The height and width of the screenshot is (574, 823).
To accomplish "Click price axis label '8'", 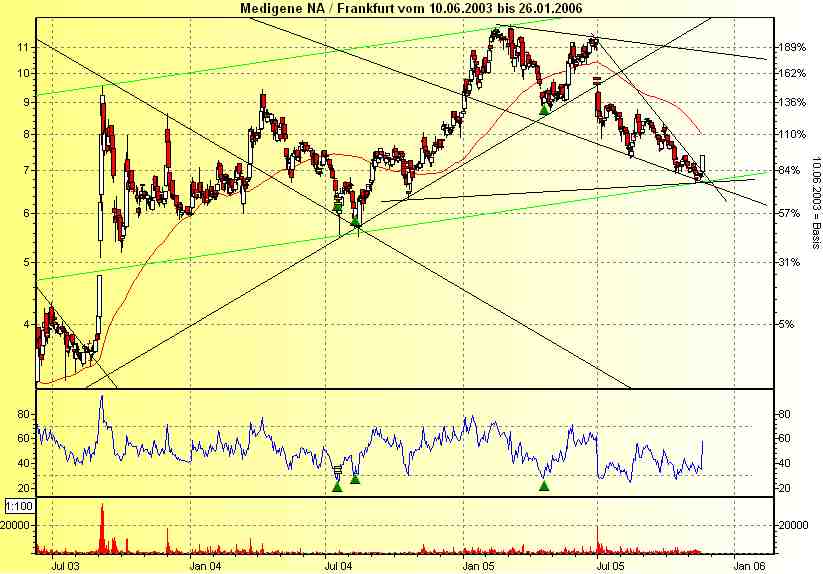I will tap(25, 134).
